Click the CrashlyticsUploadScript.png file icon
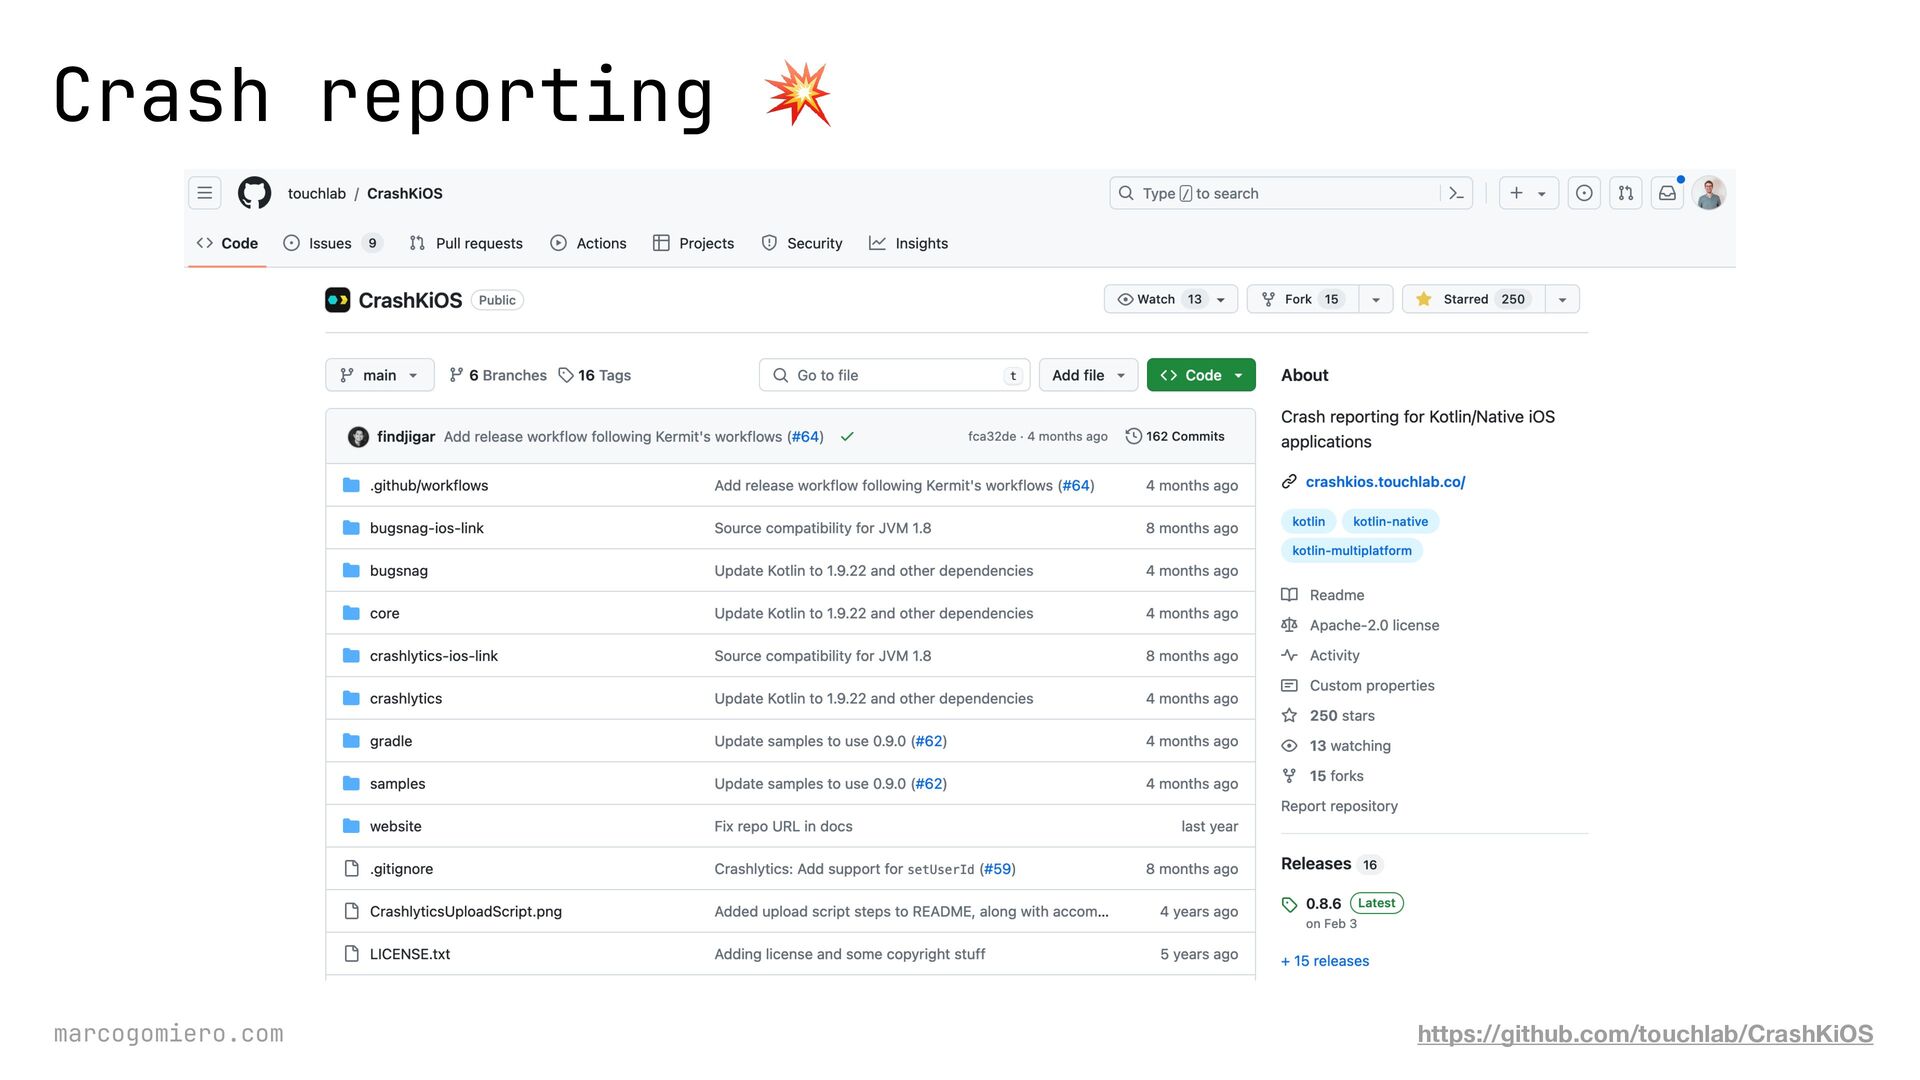The image size is (1920, 1080). tap(351, 911)
